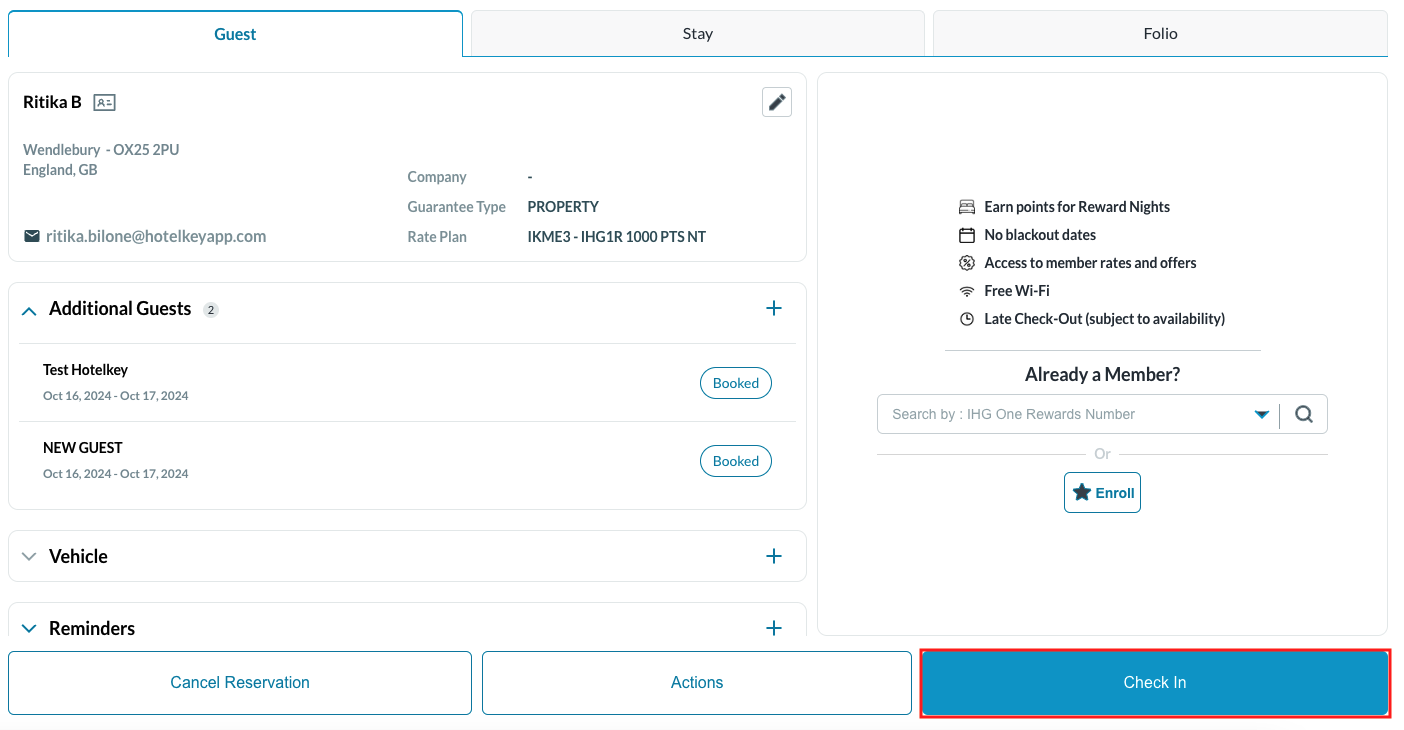The image size is (1404, 730).
Task: Add a vehicle with the plus icon
Action: 773,556
